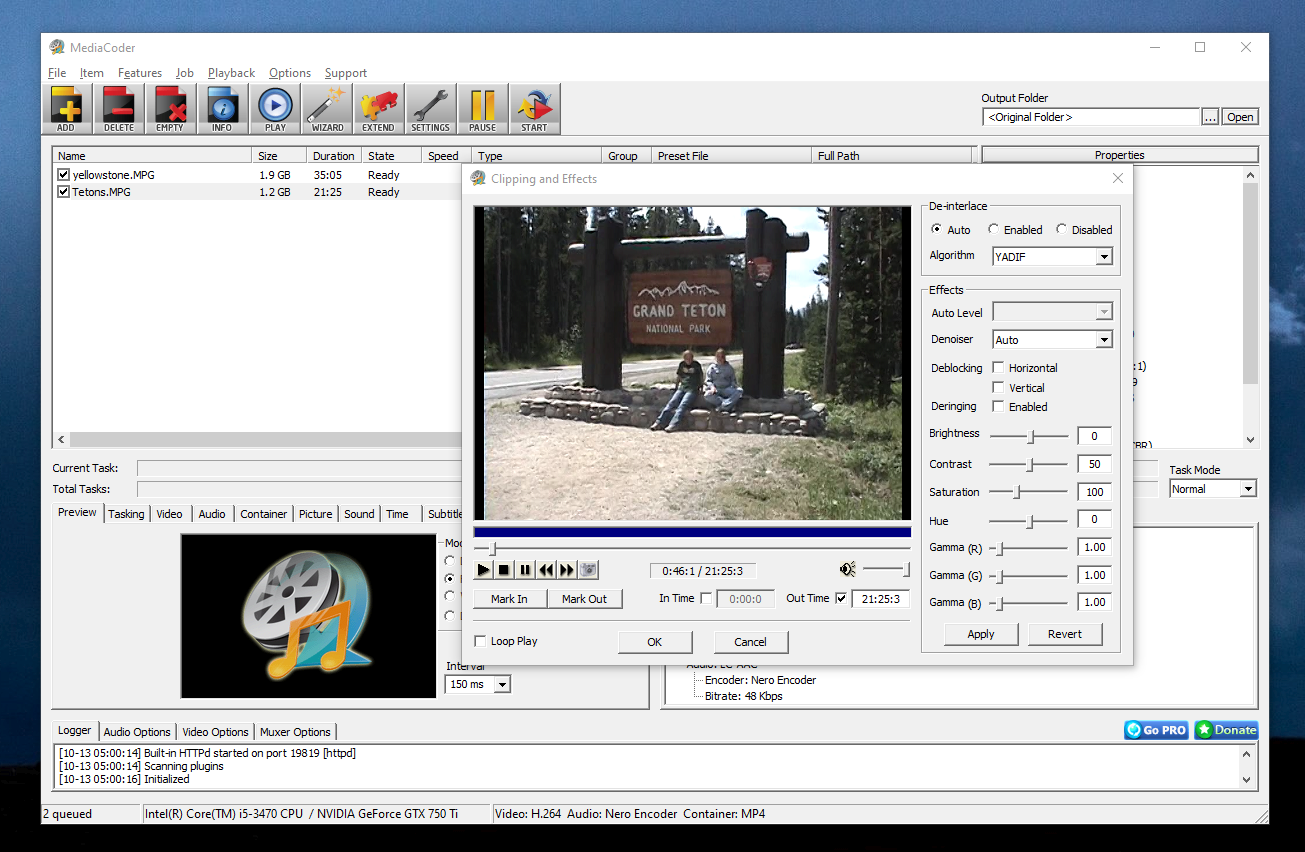1305x852 pixels.
Task: Click the DELETE toolbar icon
Action: point(118,108)
